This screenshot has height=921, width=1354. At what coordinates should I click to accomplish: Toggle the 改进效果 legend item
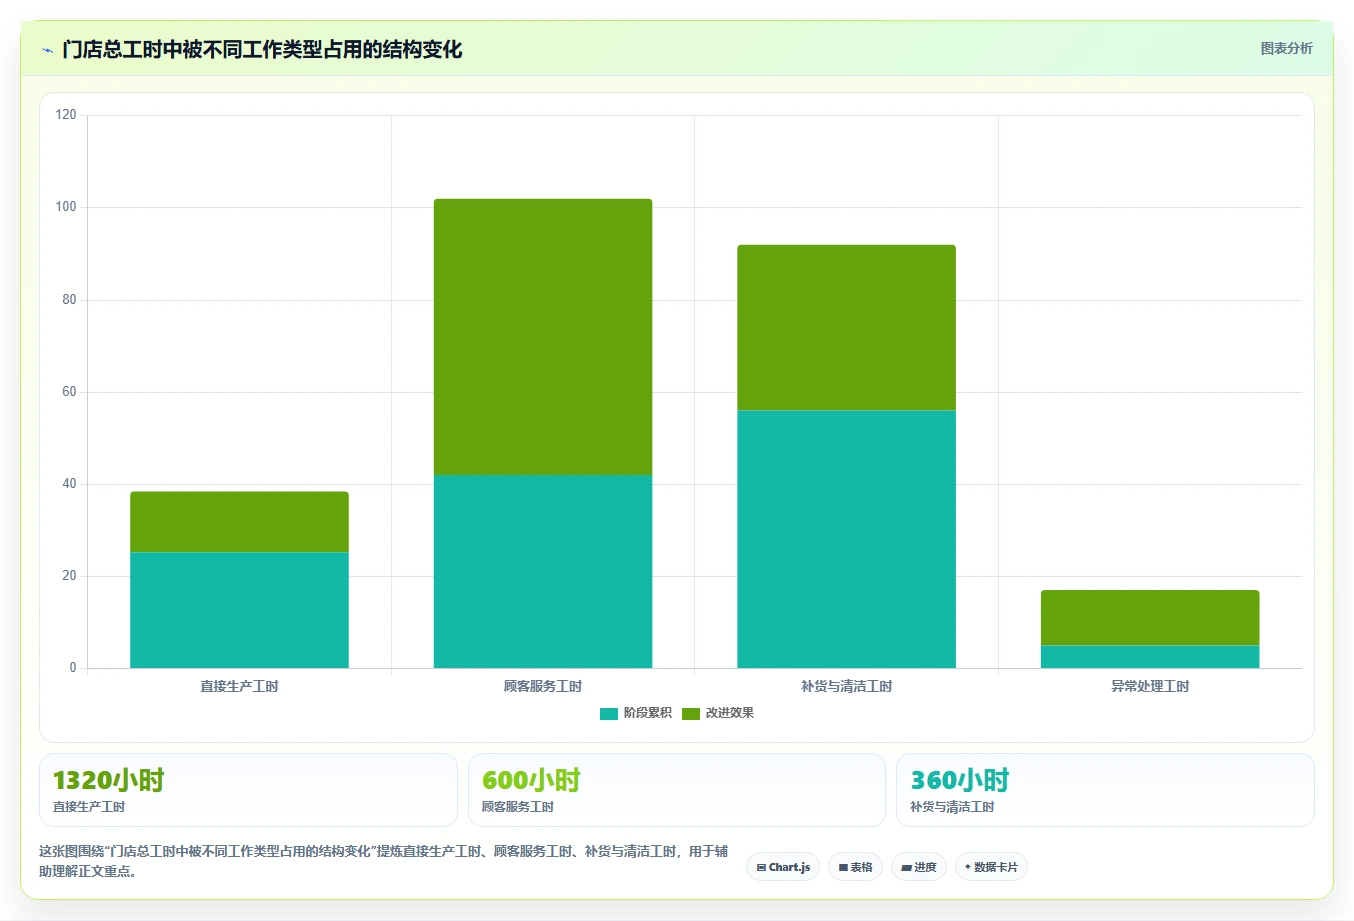pos(718,713)
